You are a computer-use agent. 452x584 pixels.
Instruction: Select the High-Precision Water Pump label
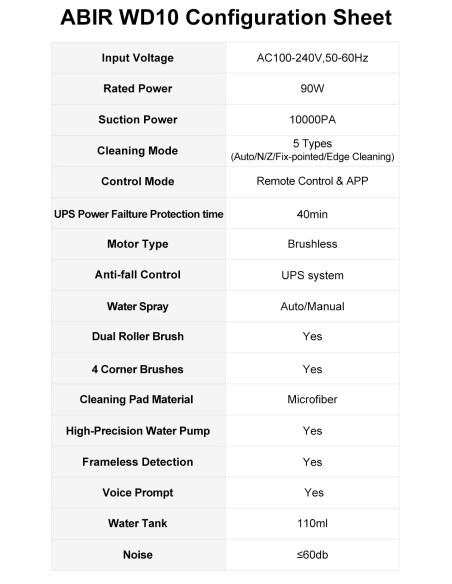click(138, 431)
